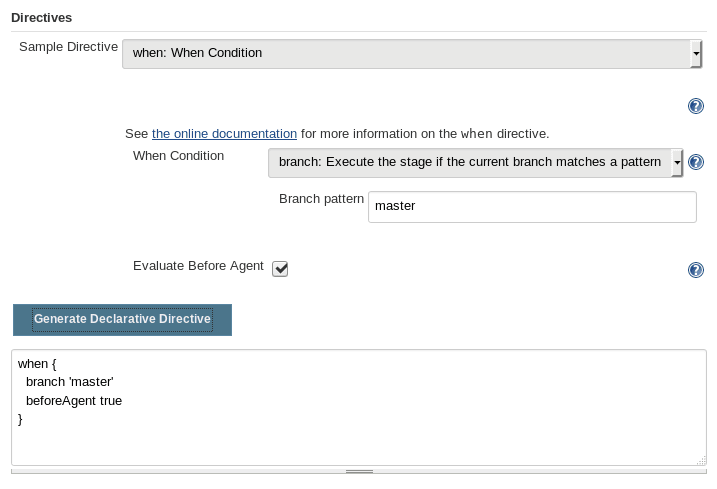Image resolution: width=717 pixels, height=489 pixels.
Task: Click the "branch 'master'" line in the output
Action: click(70, 382)
